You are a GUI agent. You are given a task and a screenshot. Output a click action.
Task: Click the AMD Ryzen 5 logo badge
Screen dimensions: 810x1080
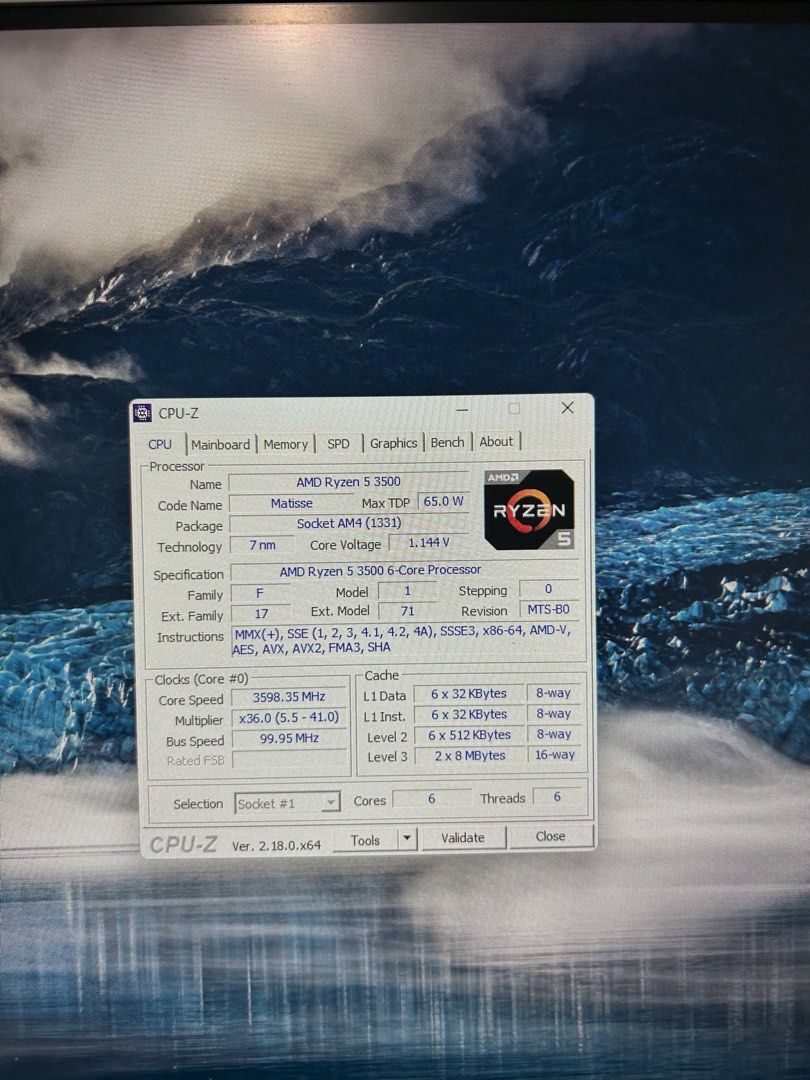pos(529,509)
